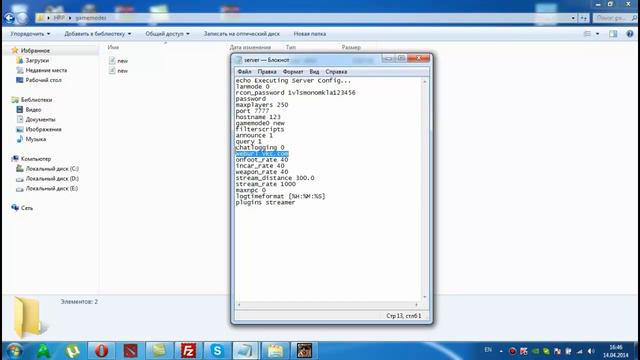This screenshot has height=360, width=640.
Task: Click the network signal tray icon
Action: (580, 351)
